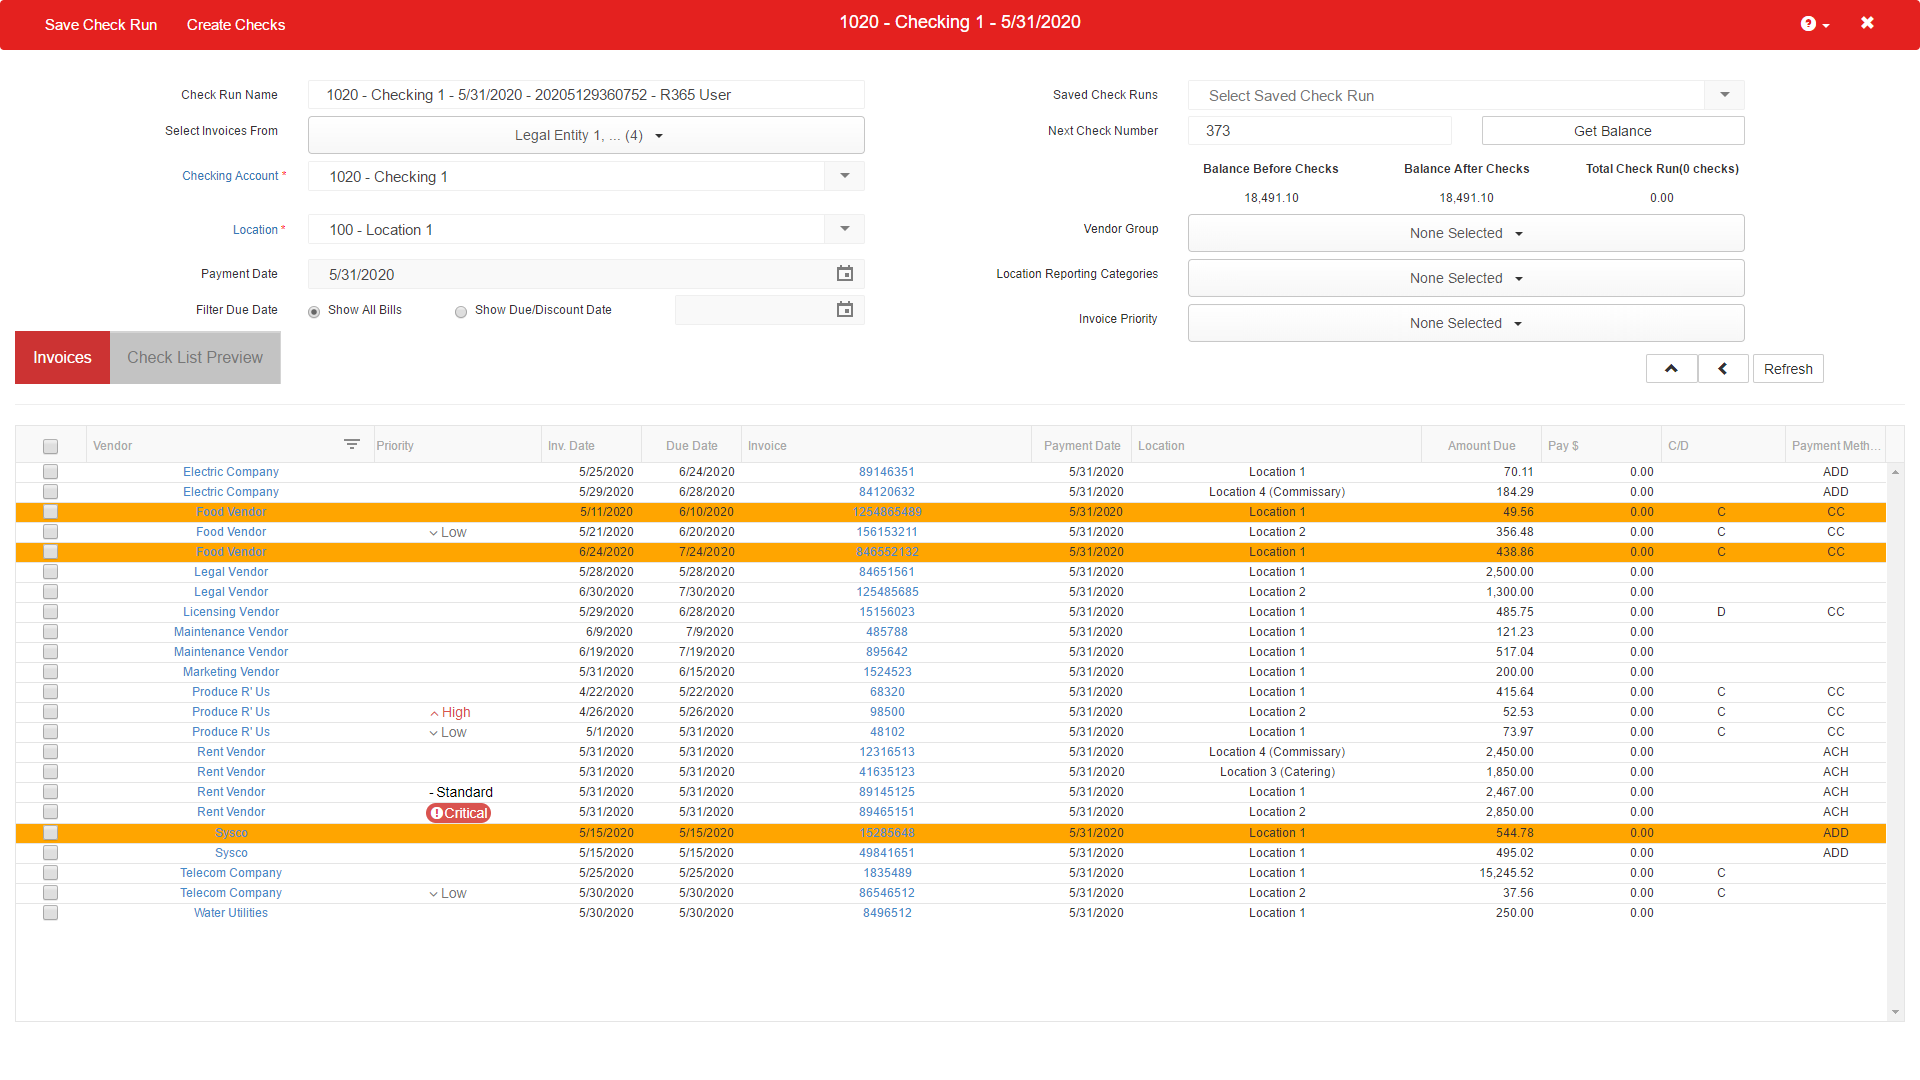1920x1080 pixels.
Task: Click the Critical priority badge
Action: tap(458, 813)
